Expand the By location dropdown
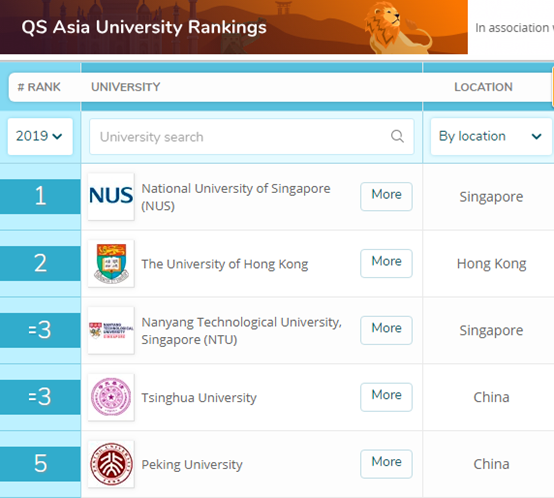 click(x=491, y=136)
